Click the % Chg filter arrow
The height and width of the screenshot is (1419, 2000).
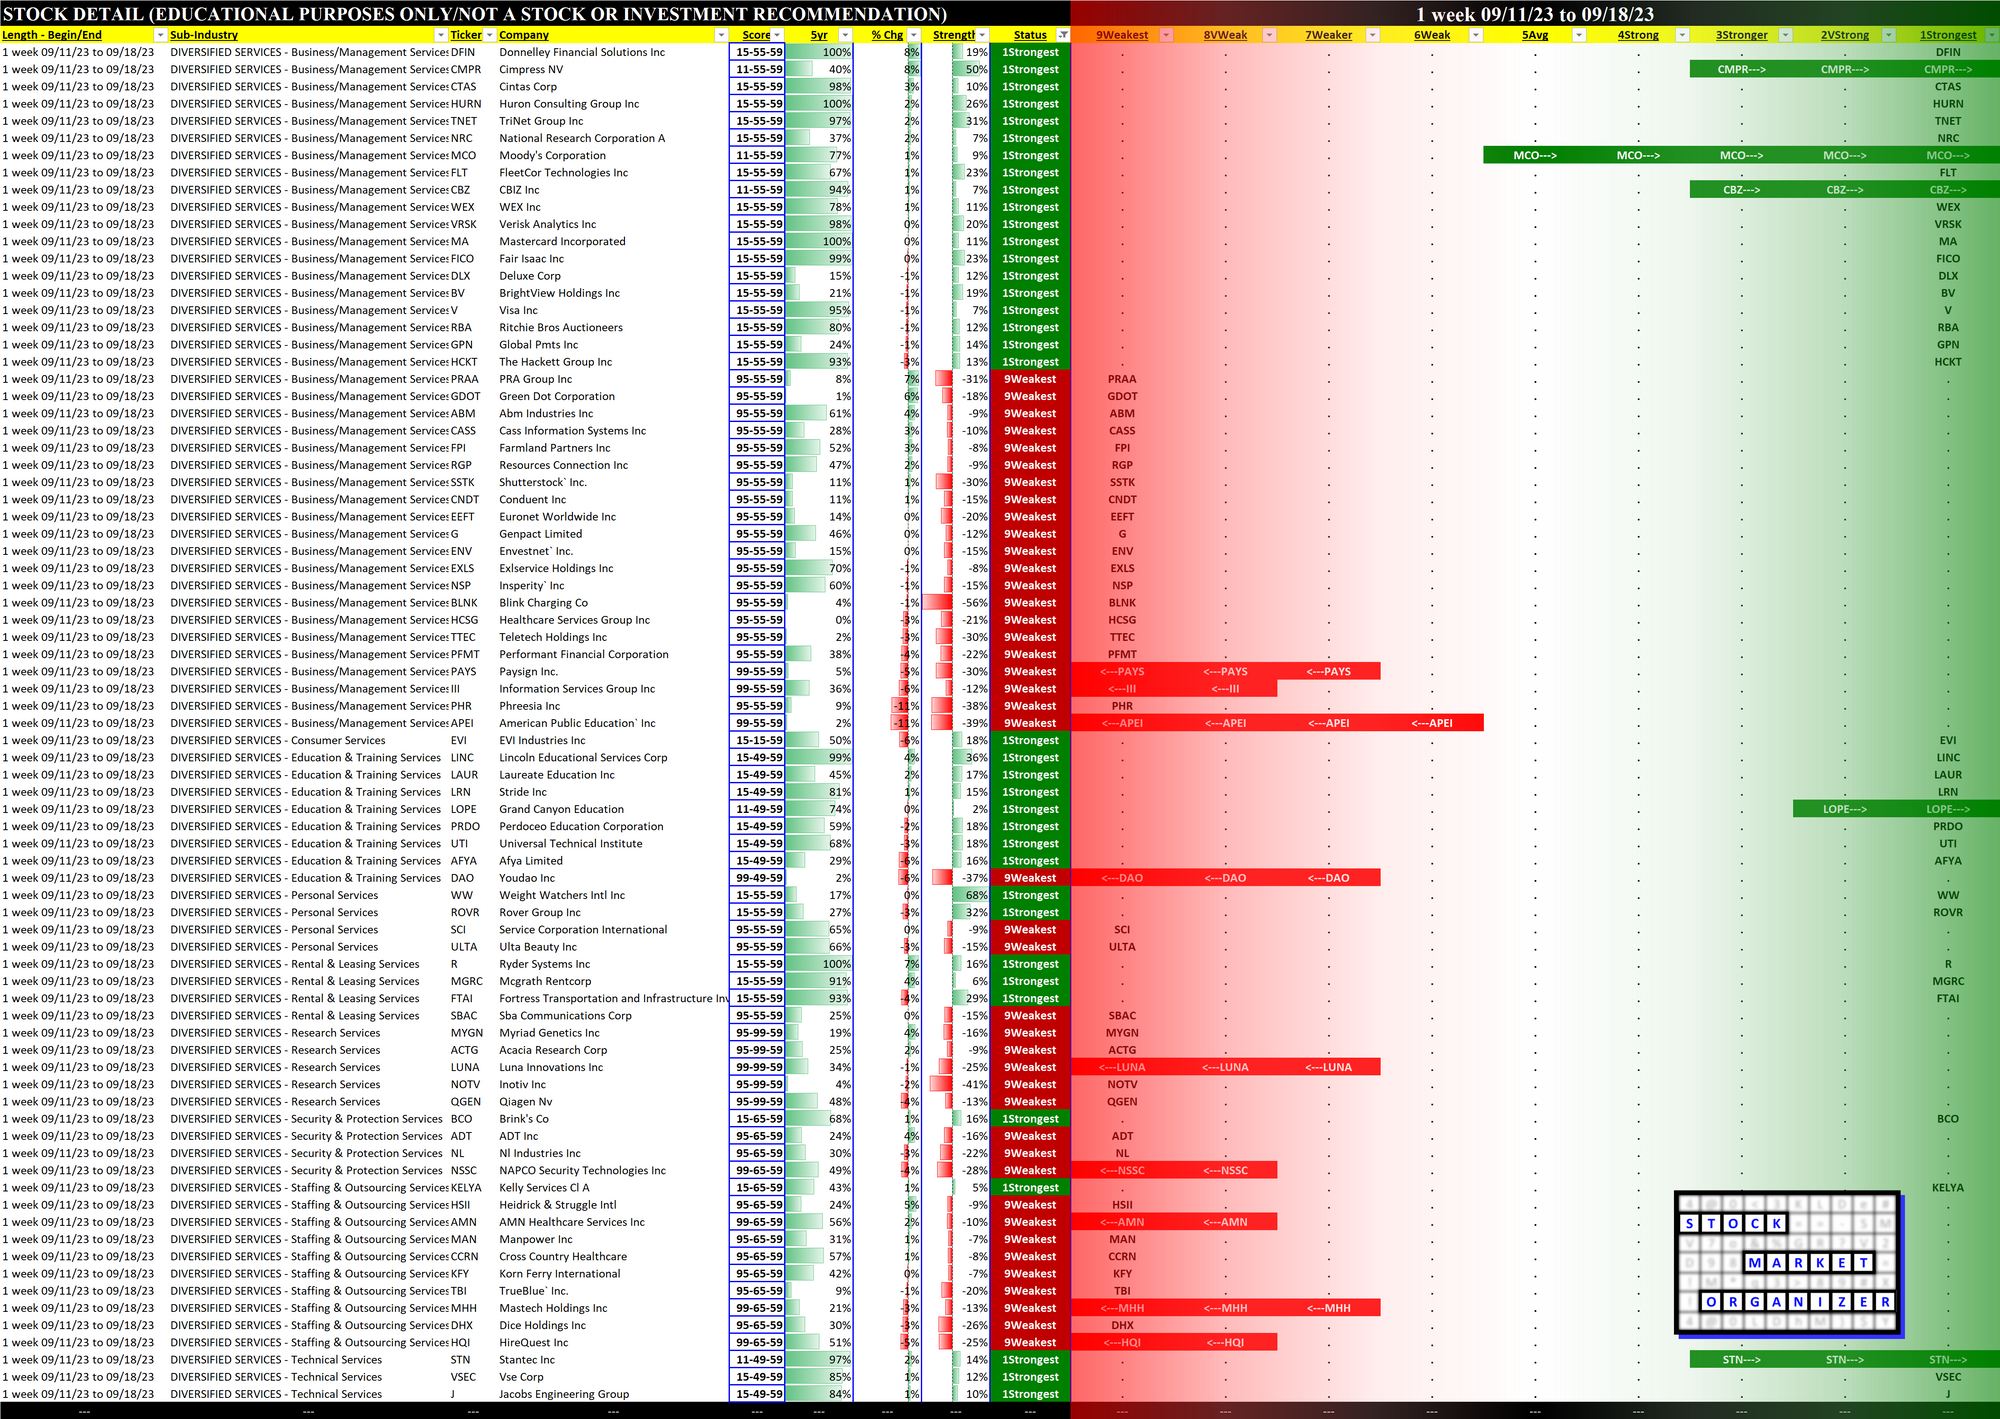913,35
